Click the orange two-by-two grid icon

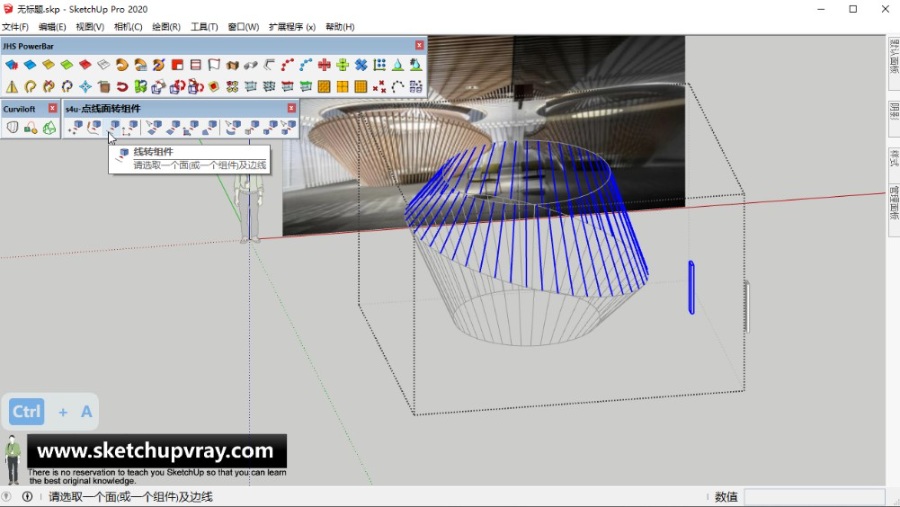pos(342,87)
